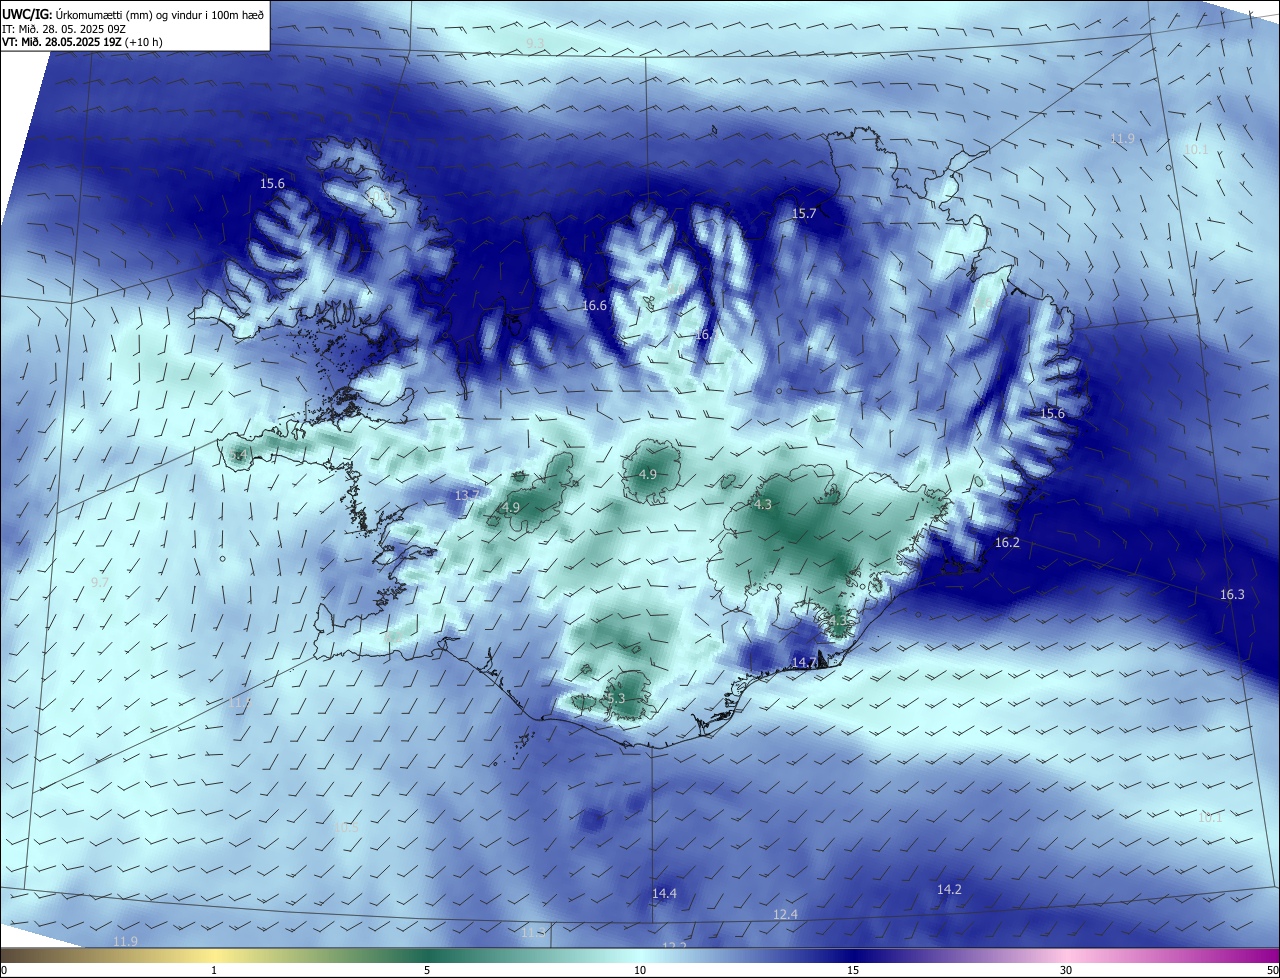Click the '1' tick on the colour scale
Viewport: 1280px width, 978px height.
coord(214,970)
